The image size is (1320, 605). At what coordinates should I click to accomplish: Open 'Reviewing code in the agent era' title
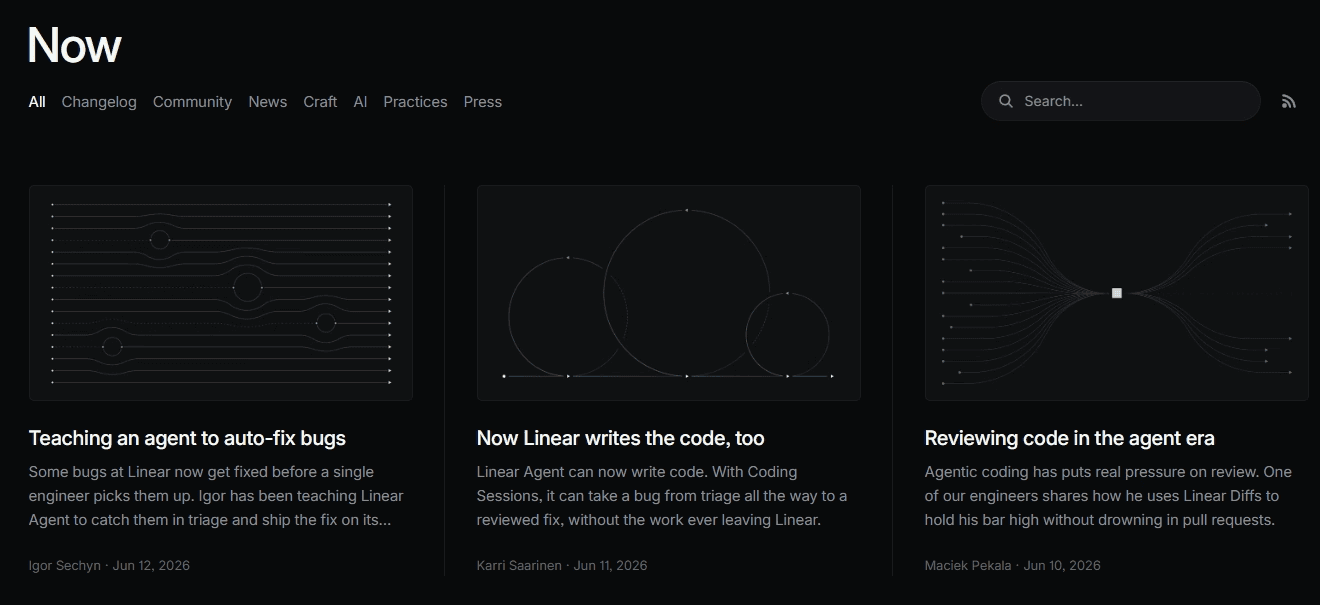[x=1070, y=438]
